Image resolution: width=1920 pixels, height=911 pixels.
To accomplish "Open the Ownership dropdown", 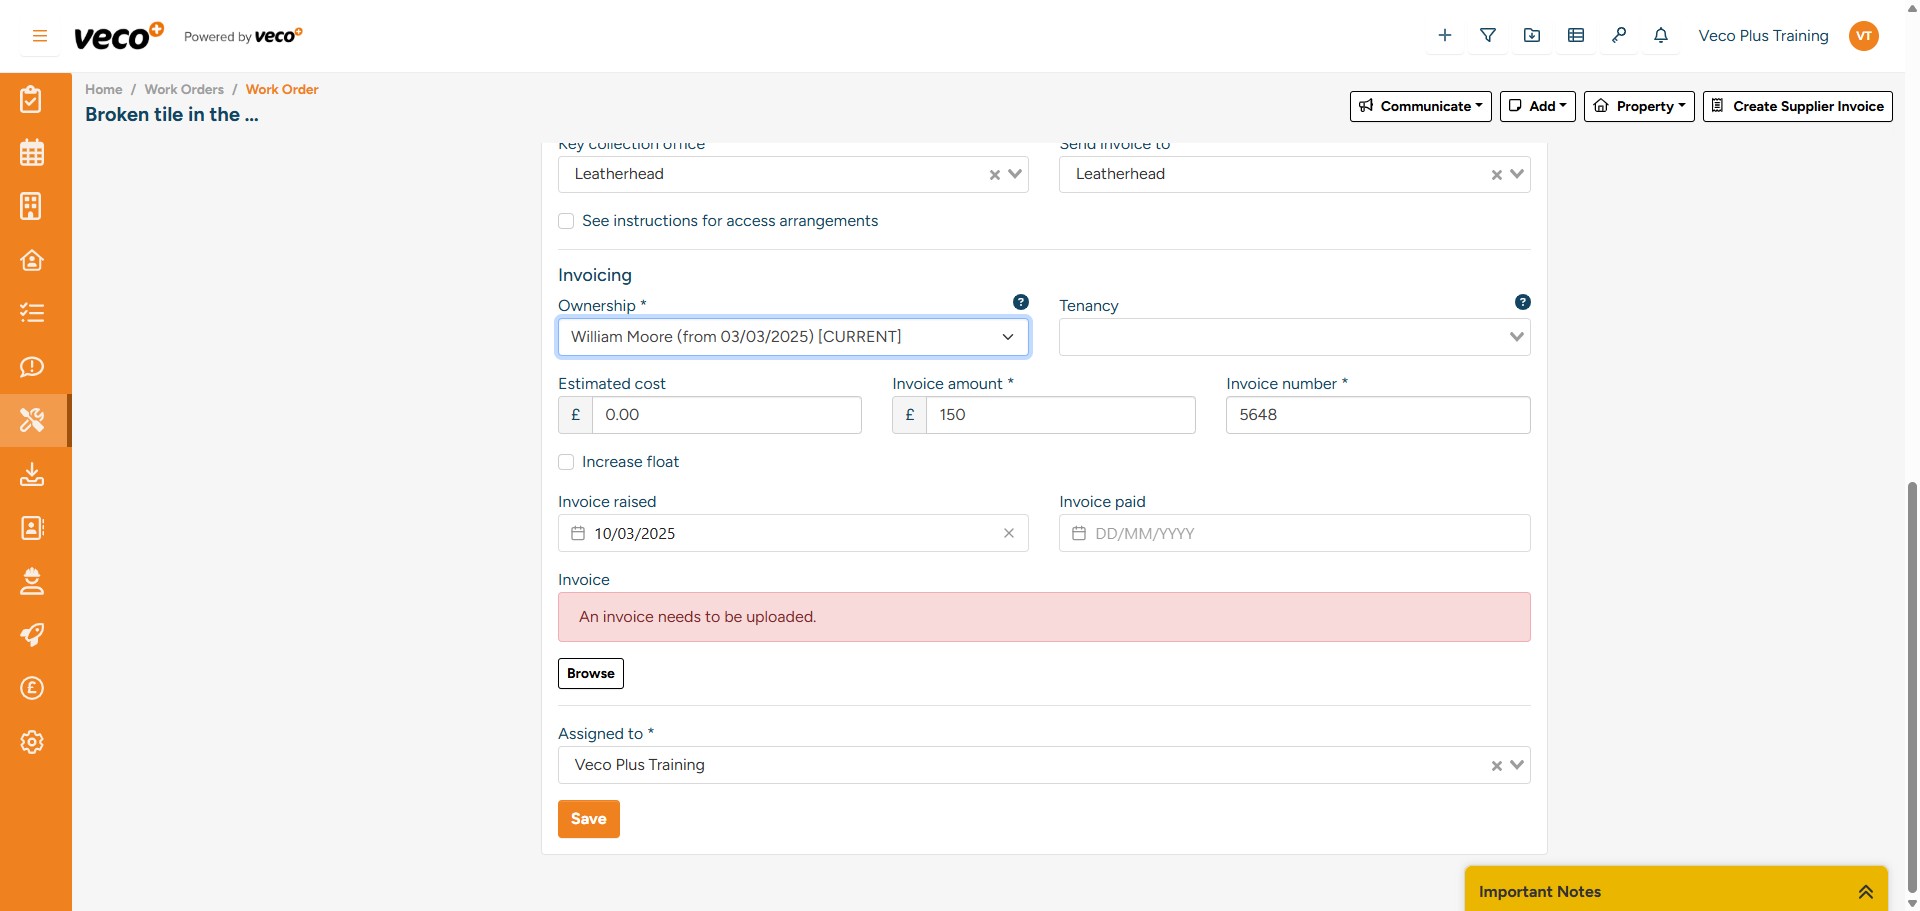I will (1007, 337).
